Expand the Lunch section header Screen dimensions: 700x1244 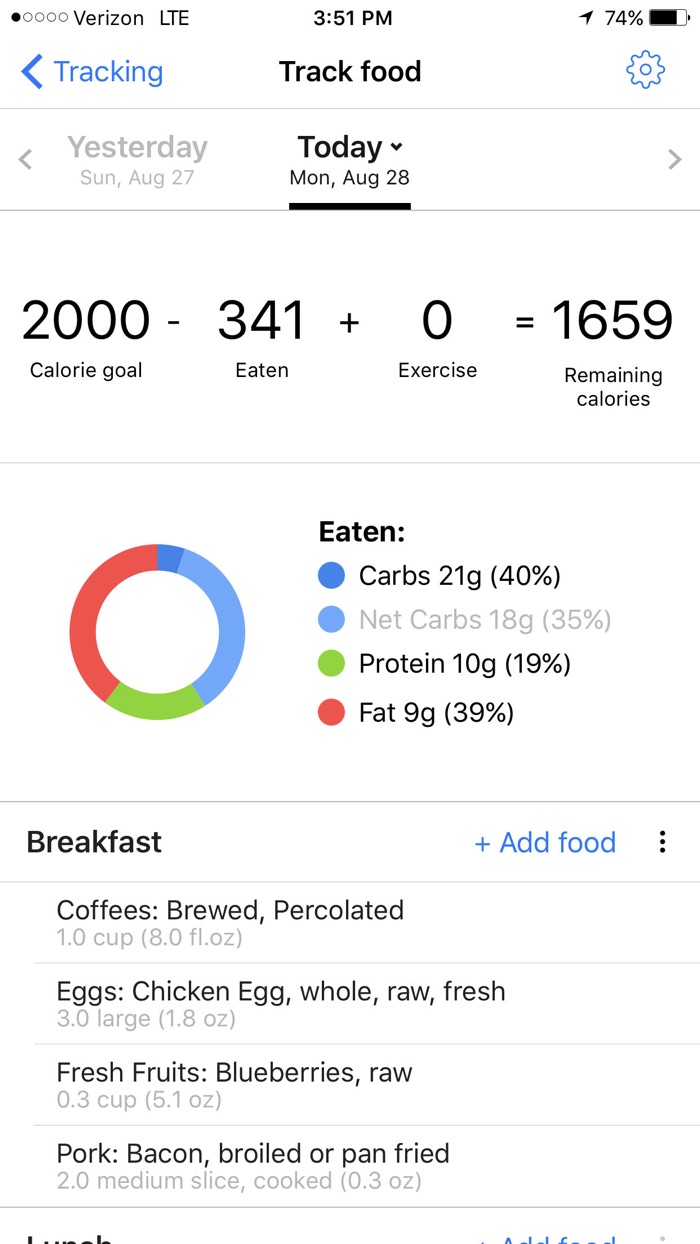click(x=70, y=1237)
